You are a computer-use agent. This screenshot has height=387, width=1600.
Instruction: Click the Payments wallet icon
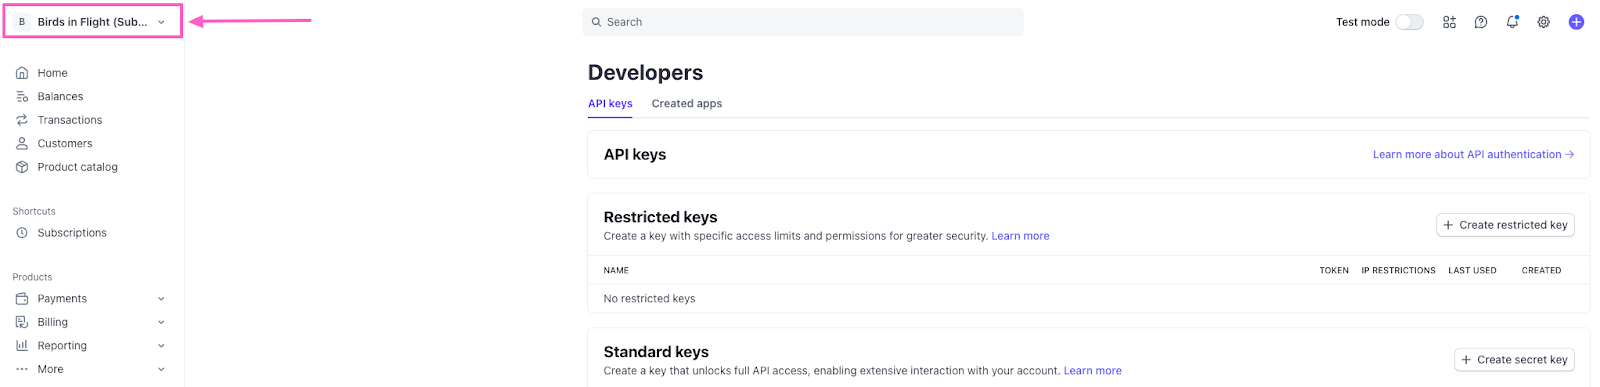(22, 299)
